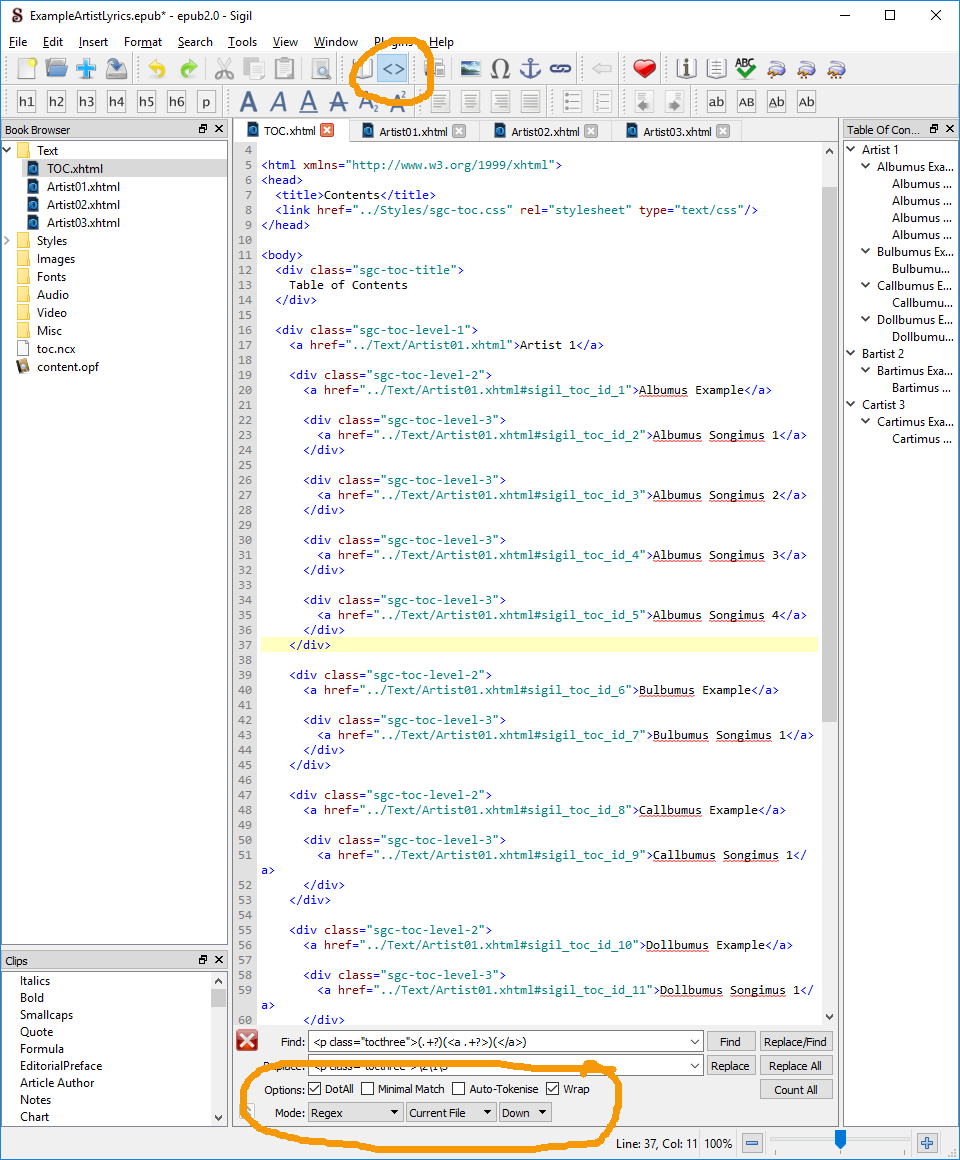Click the Replace All button

(796, 1066)
